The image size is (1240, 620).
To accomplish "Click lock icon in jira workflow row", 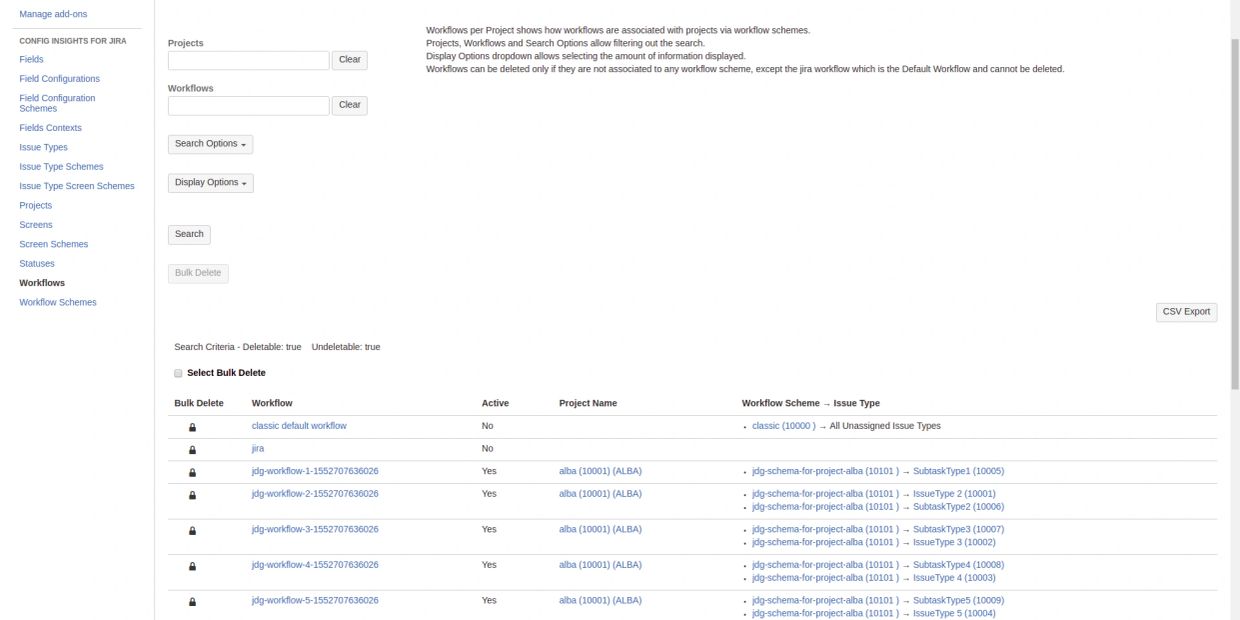I will (x=193, y=450).
